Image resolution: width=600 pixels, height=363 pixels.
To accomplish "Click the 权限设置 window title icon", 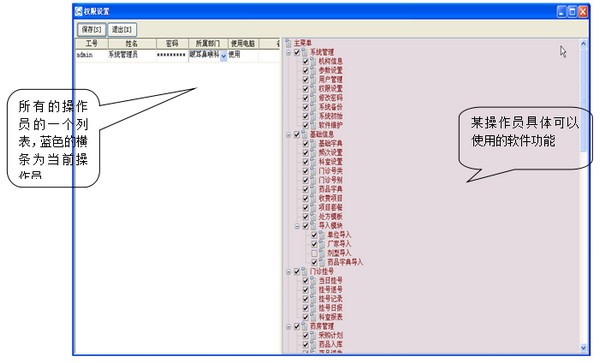I will pyautogui.click(x=79, y=11).
